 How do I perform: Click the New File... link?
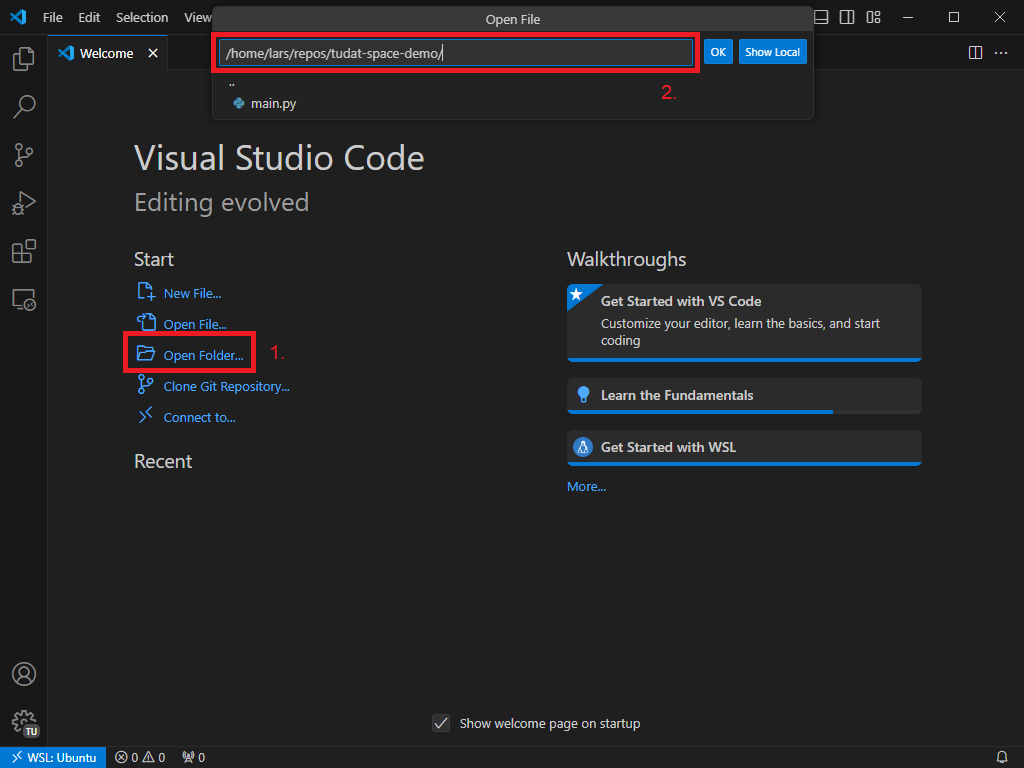(192, 294)
